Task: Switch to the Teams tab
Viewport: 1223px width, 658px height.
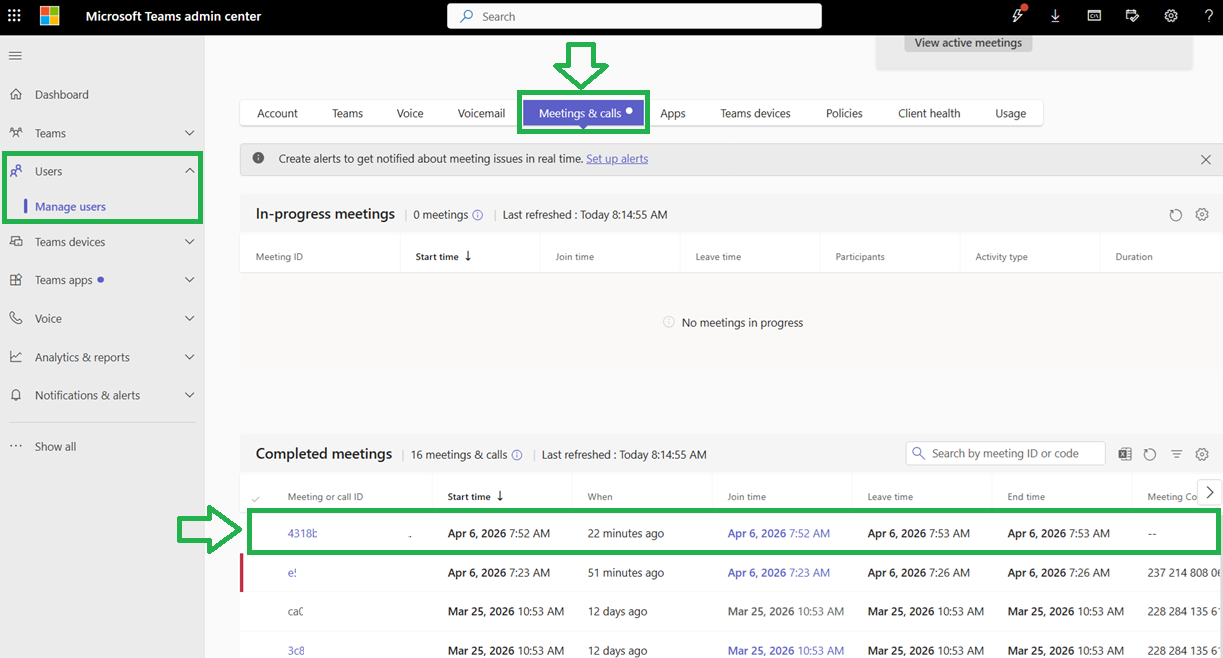Action: click(x=348, y=113)
